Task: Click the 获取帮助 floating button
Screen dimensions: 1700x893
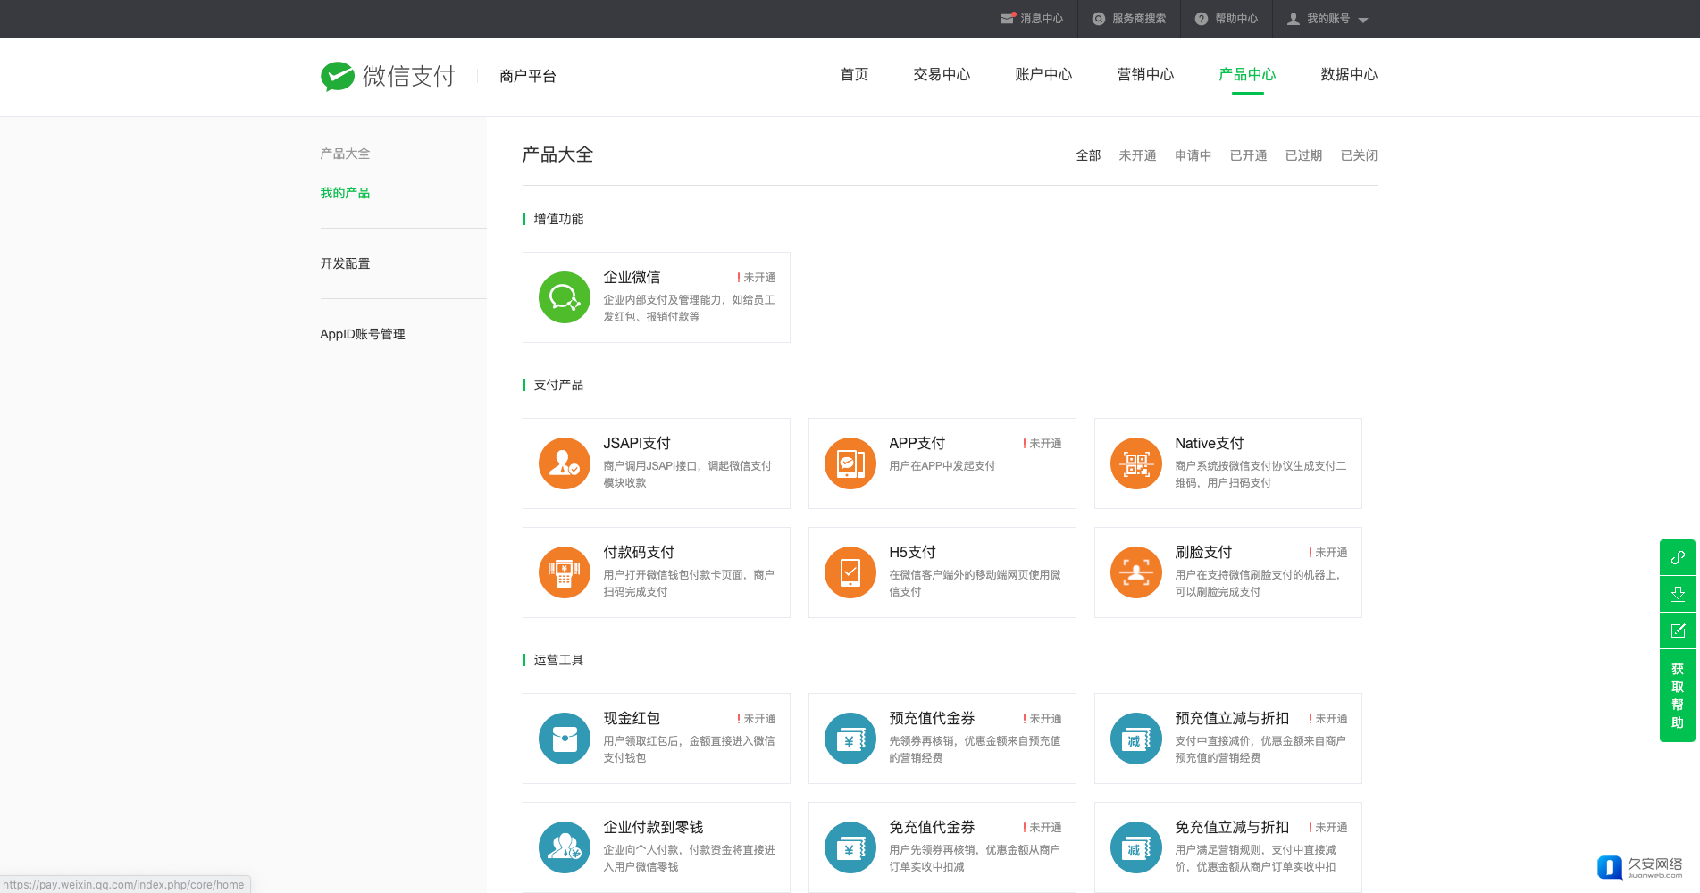Action: coord(1677,696)
